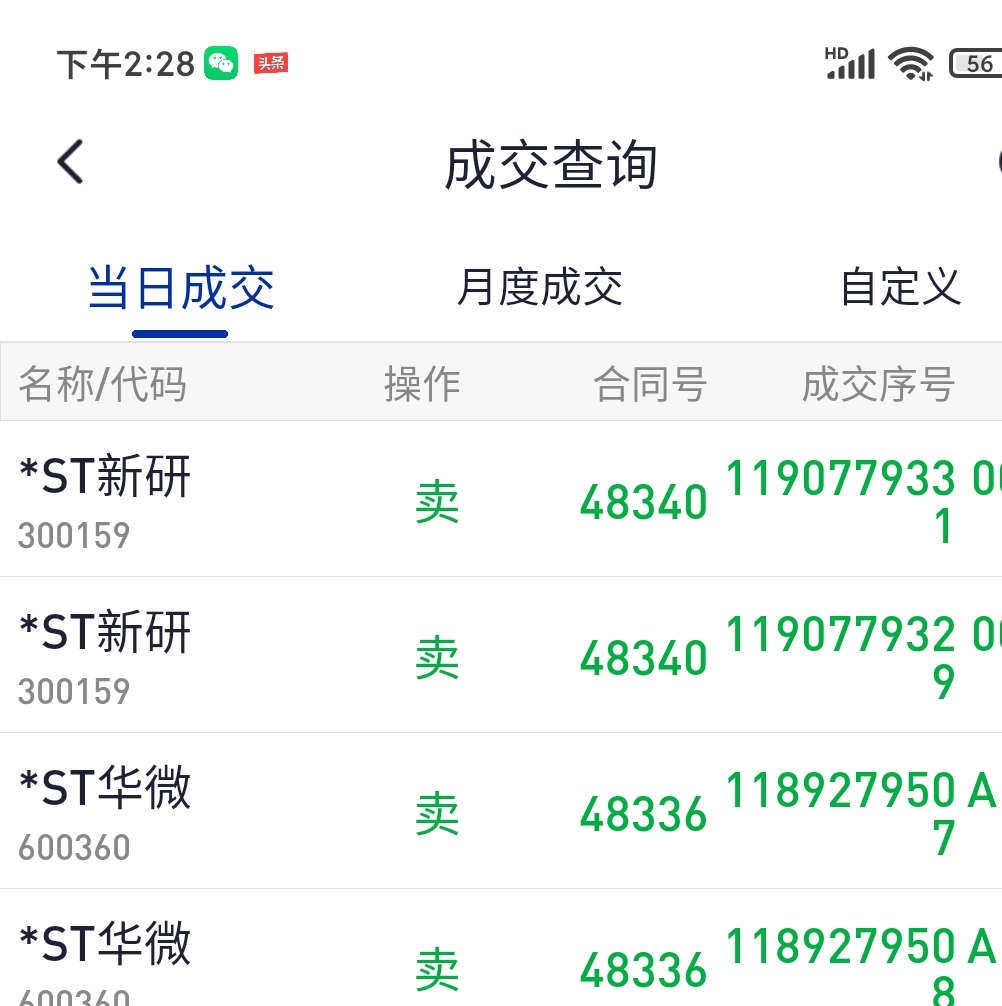The width and height of the screenshot is (1002, 1006).
Task: Tap the HD signal strength icon
Action: [849, 63]
